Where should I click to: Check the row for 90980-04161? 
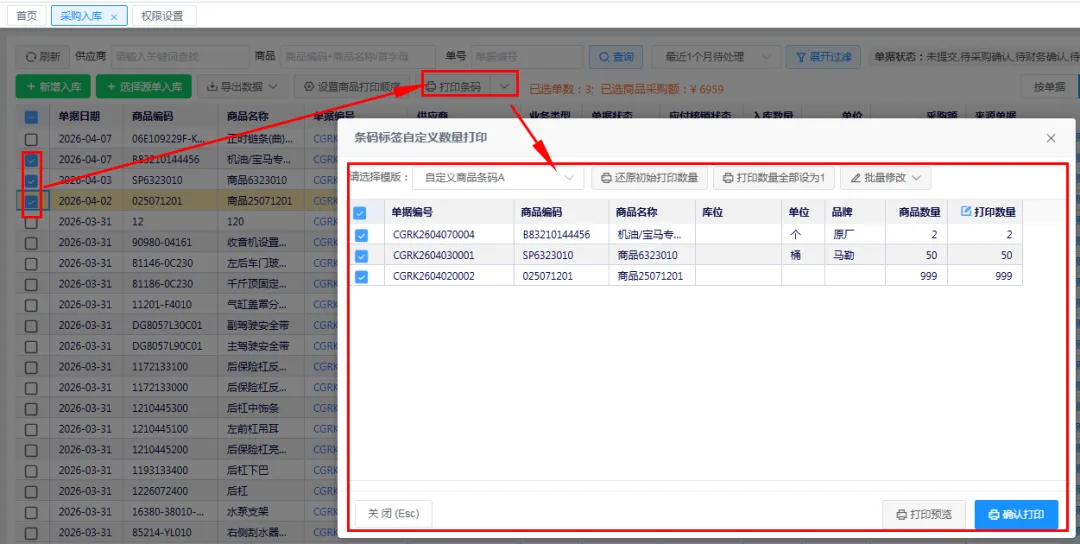[32, 242]
